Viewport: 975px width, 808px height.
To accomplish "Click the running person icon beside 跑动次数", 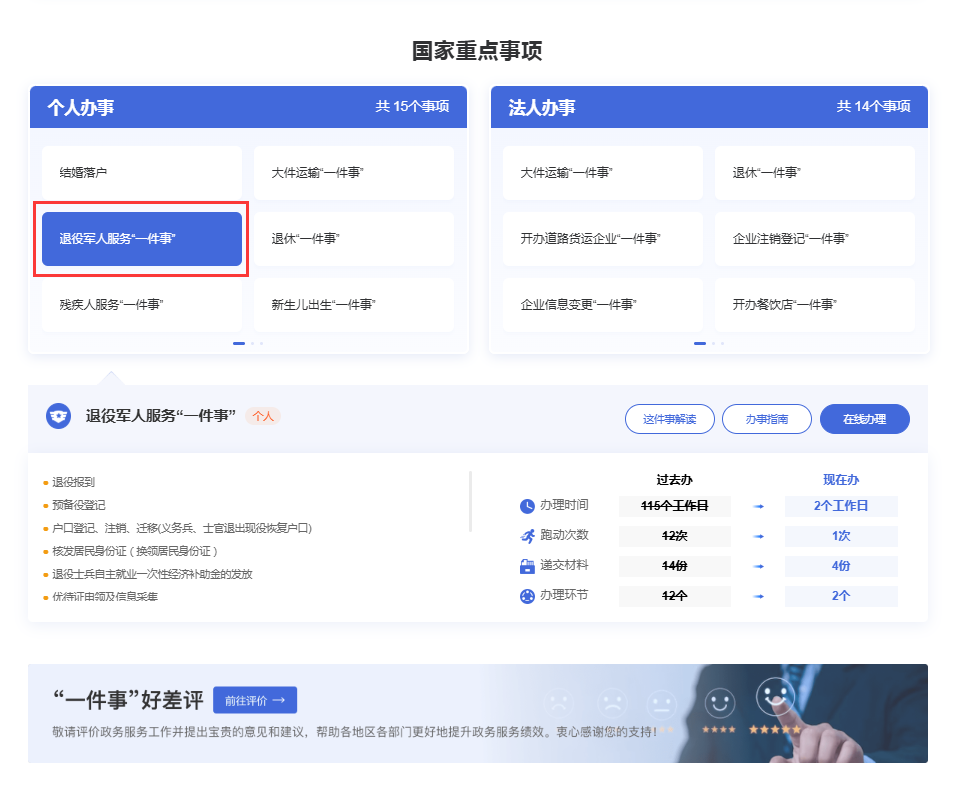I will point(527,536).
